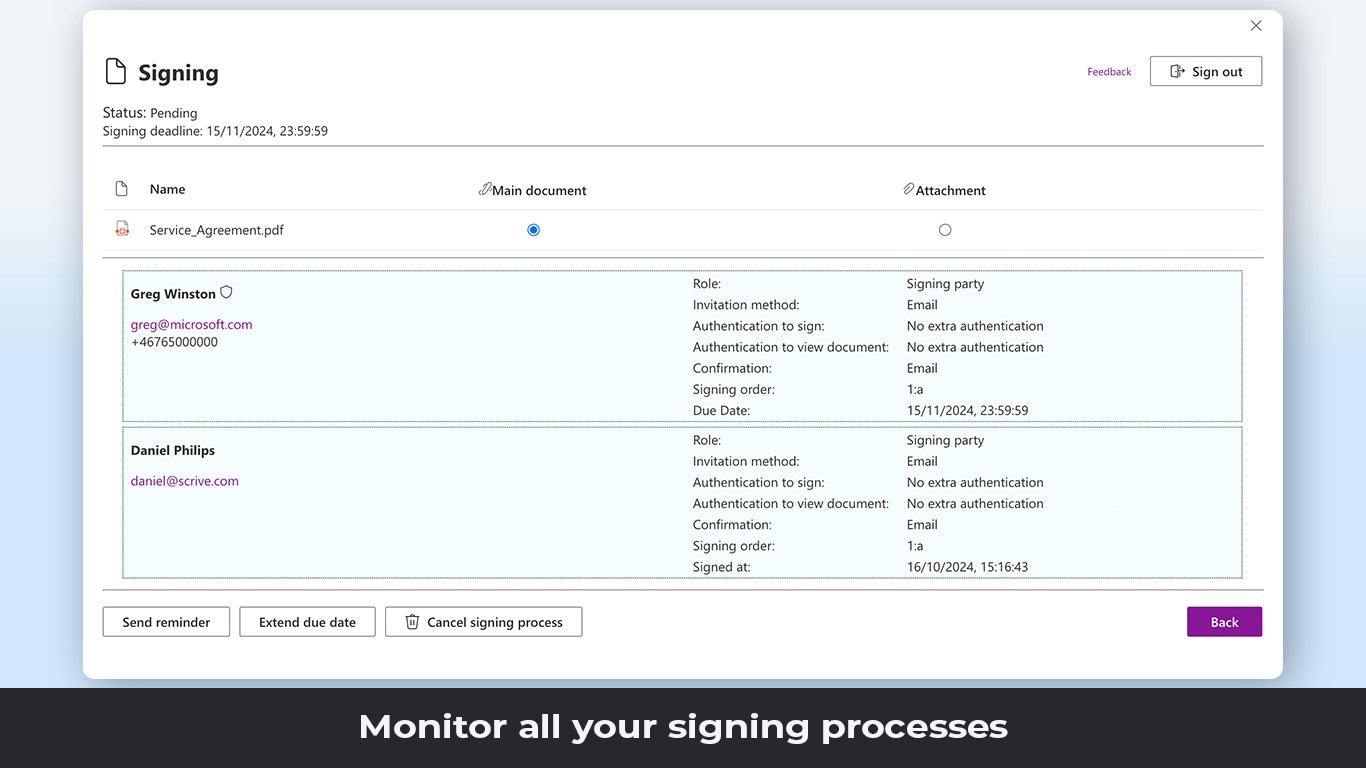Select Main document radio for Service_Agreement.pdf
1366x768 pixels.
(533, 230)
